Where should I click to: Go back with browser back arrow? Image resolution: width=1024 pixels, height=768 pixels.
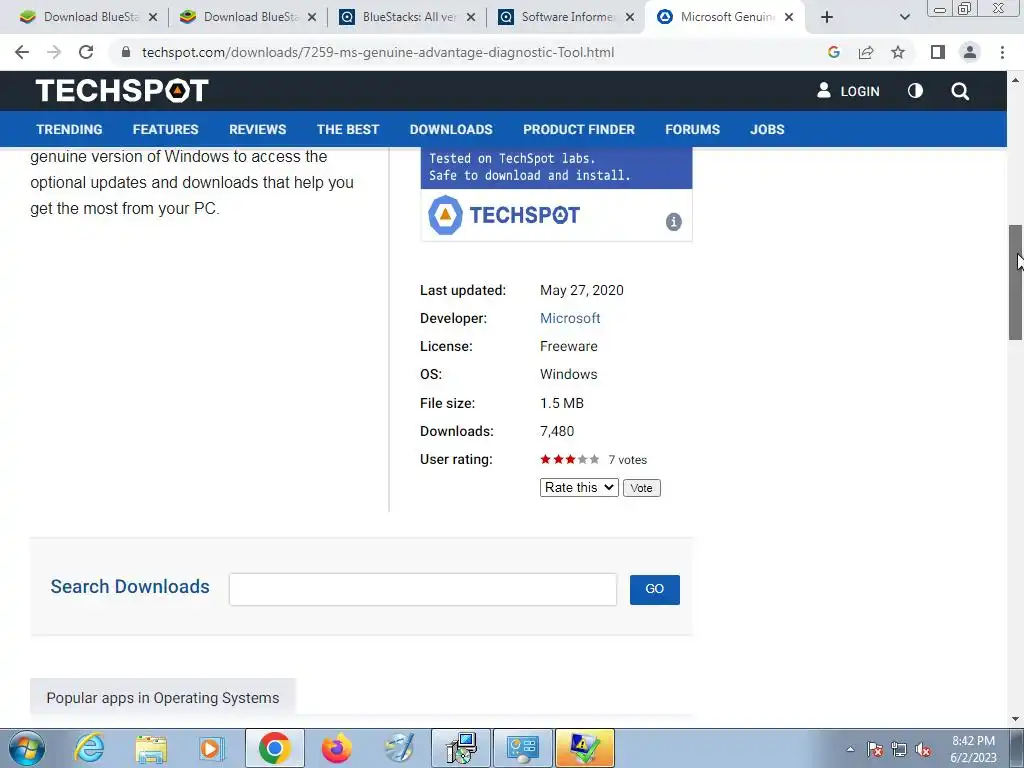[x=22, y=52]
